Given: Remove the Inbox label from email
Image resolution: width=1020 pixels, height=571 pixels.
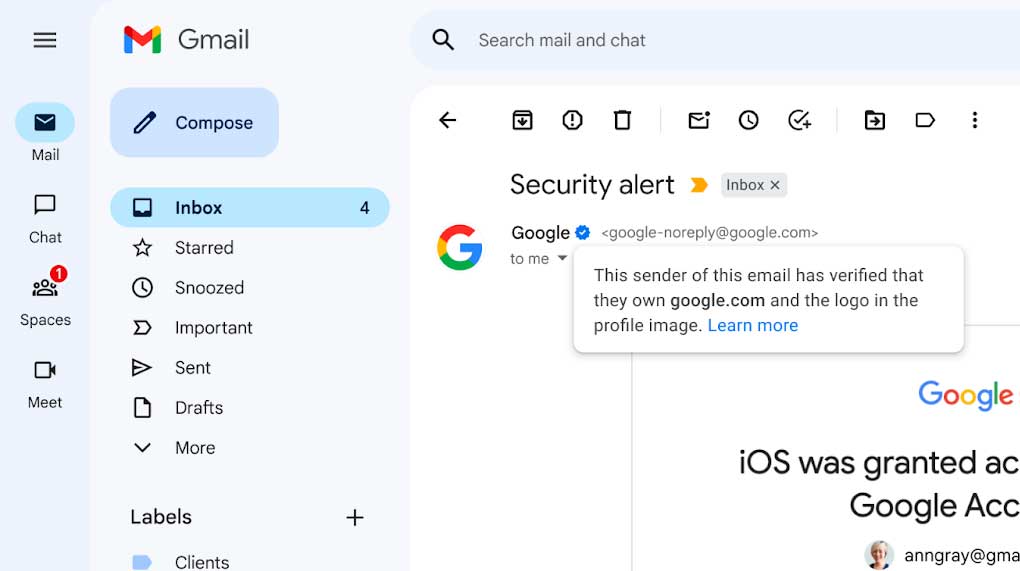Looking at the screenshot, I should (775, 185).
